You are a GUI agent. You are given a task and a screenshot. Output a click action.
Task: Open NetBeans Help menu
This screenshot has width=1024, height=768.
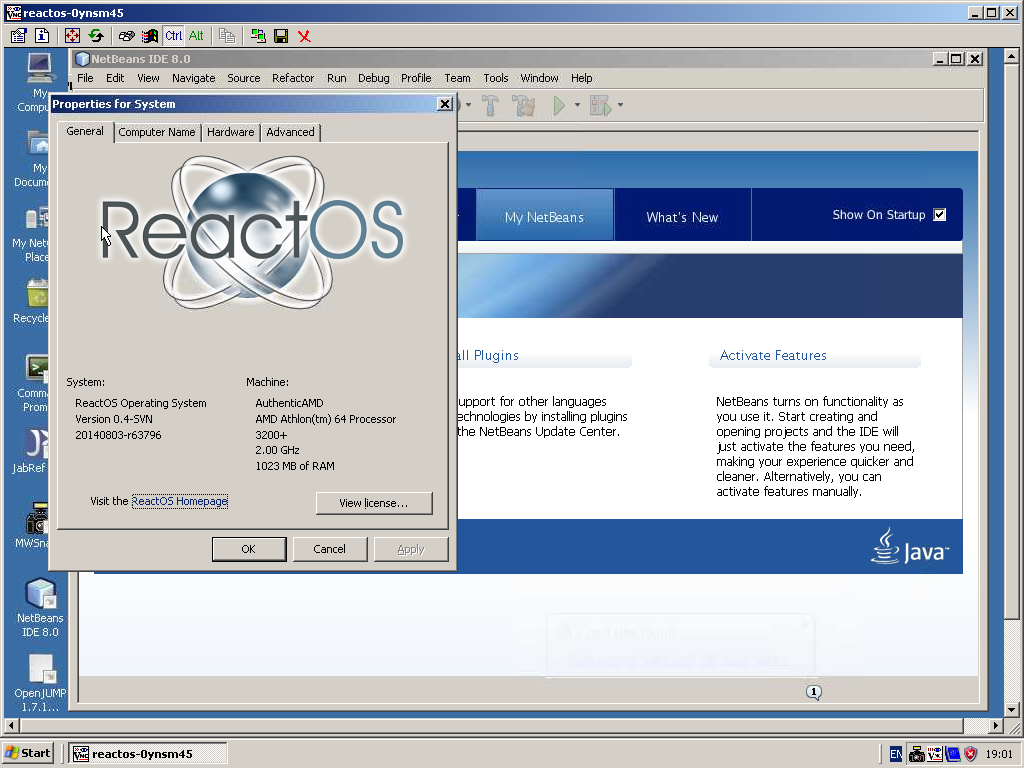[x=581, y=78]
